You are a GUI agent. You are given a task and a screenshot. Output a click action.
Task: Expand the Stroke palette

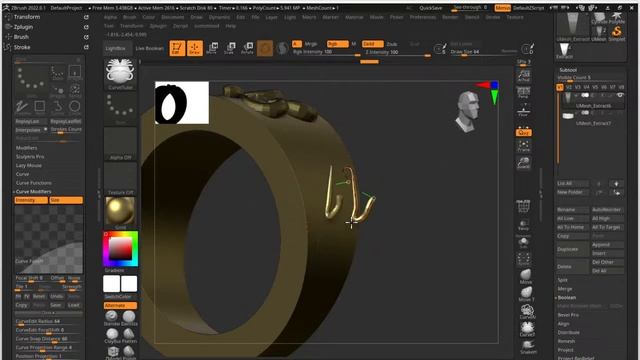point(22,47)
